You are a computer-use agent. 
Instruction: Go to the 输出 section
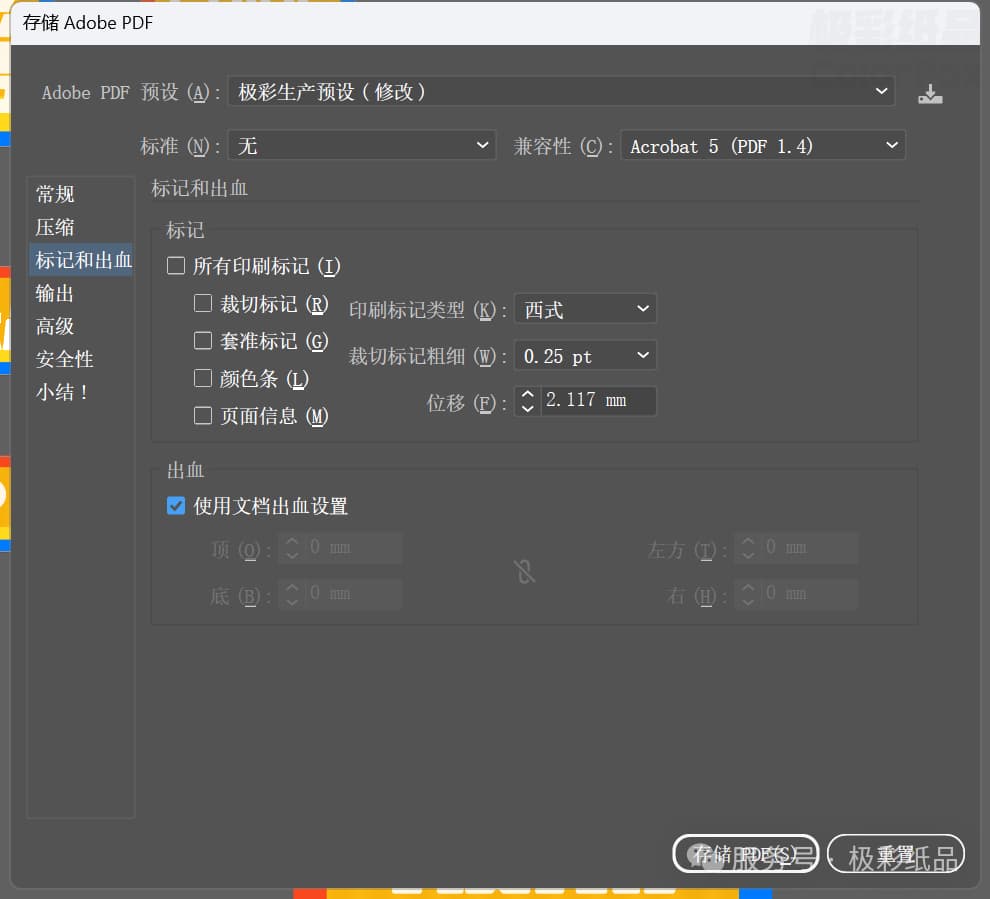coord(56,293)
